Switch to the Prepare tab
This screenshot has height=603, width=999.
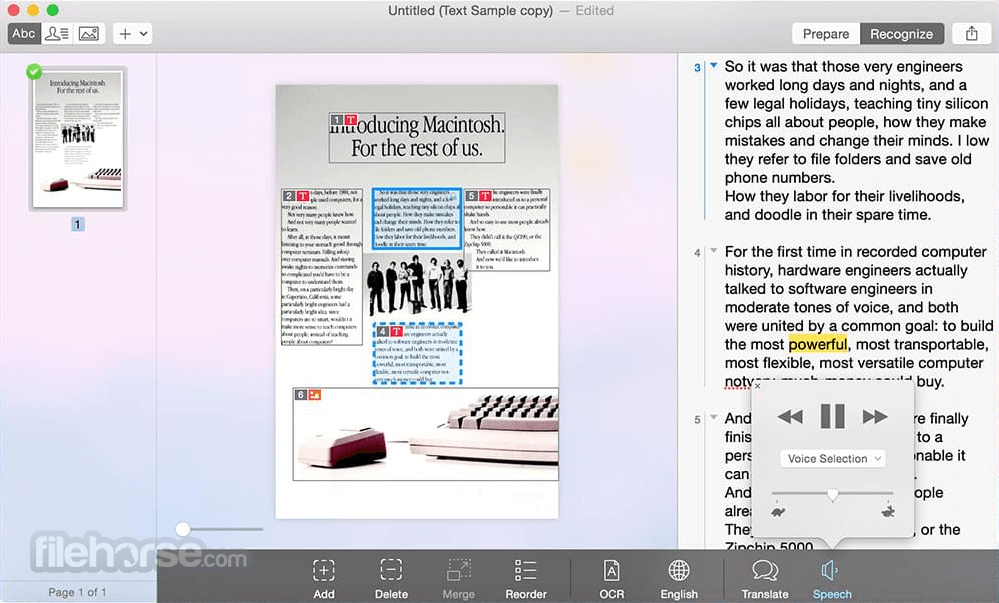(x=826, y=34)
